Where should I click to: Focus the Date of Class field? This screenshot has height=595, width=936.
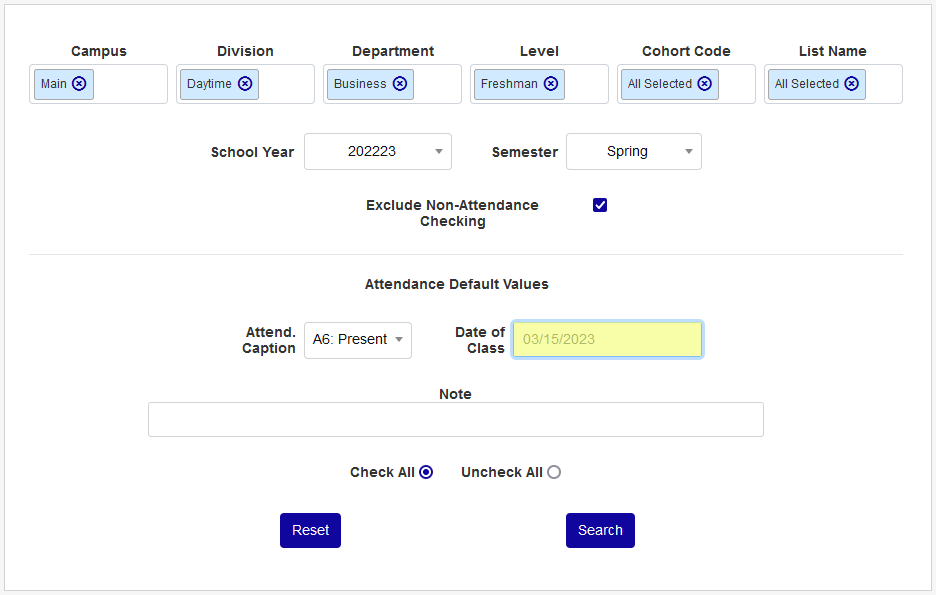point(607,340)
